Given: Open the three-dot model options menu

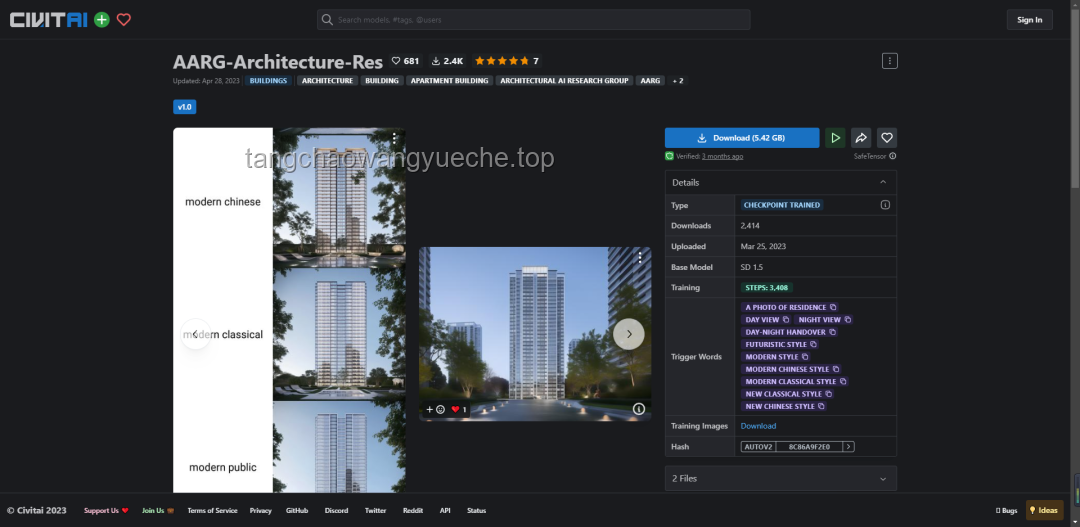Looking at the screenshot, I should point(889,61).
